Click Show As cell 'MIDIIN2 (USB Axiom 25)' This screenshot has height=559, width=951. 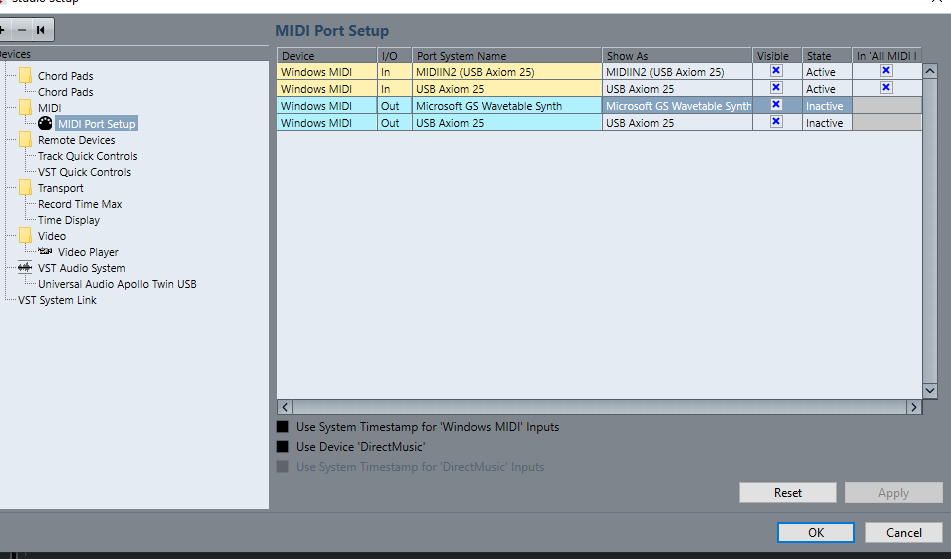[677, 72]
